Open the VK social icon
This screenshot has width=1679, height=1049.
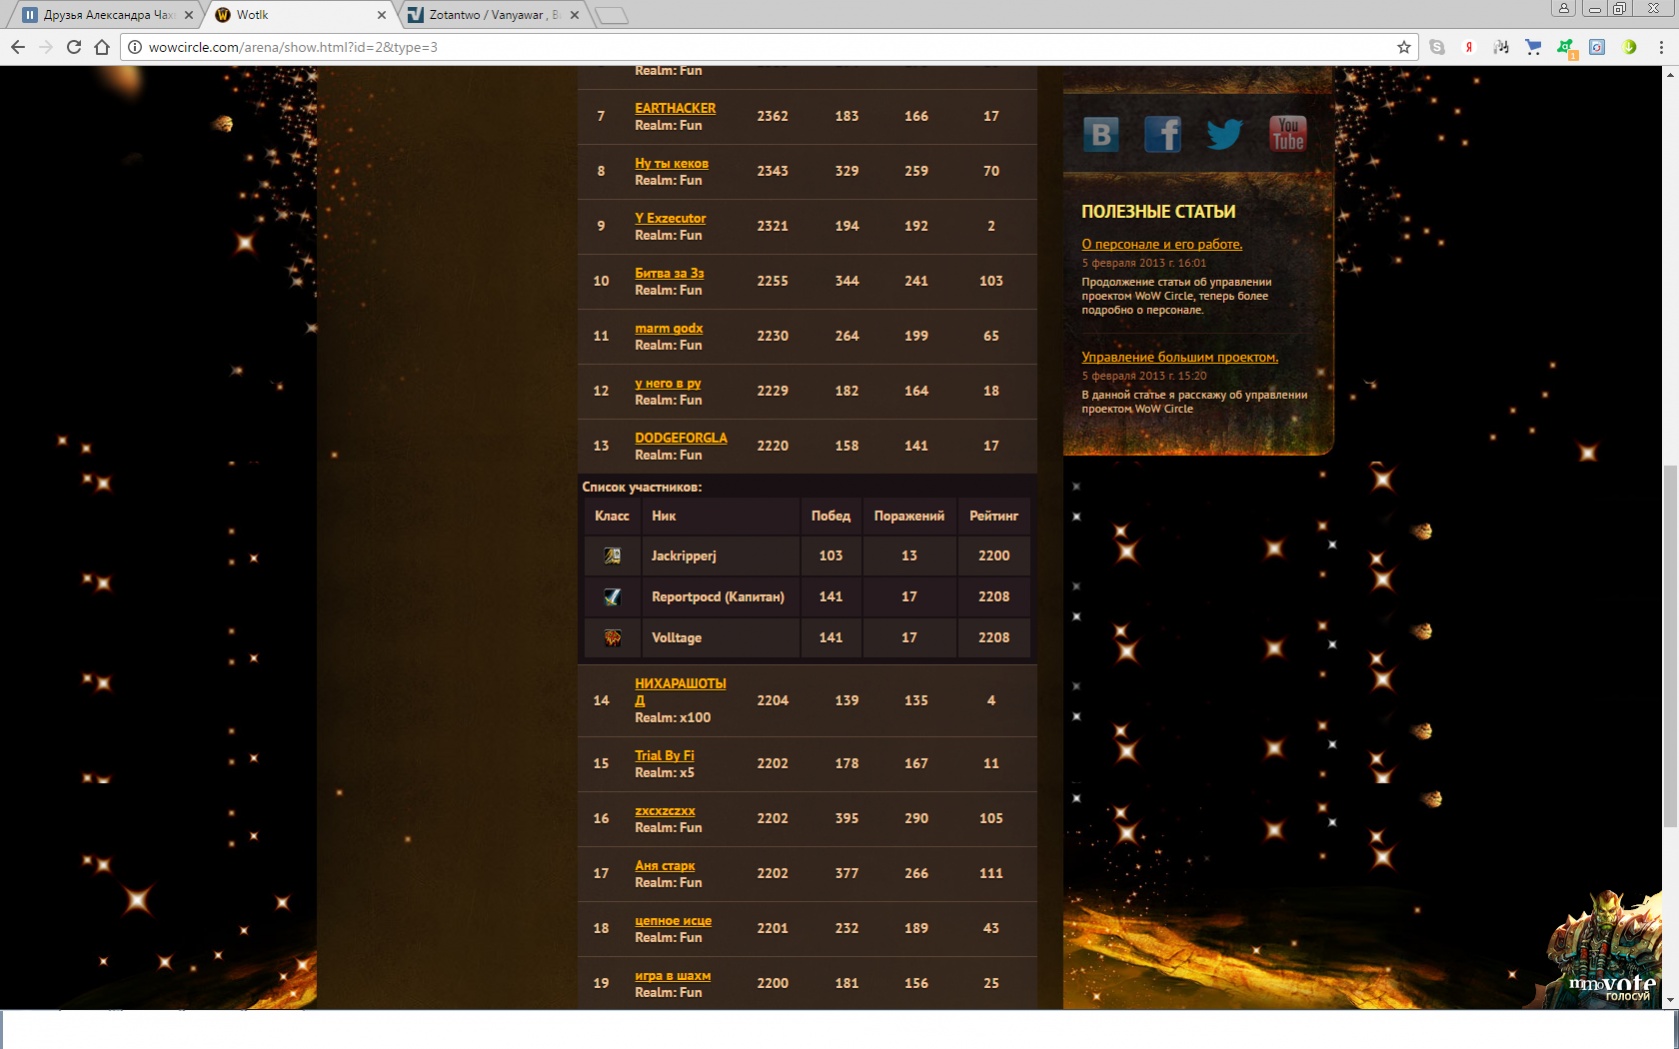(1100, 134)
